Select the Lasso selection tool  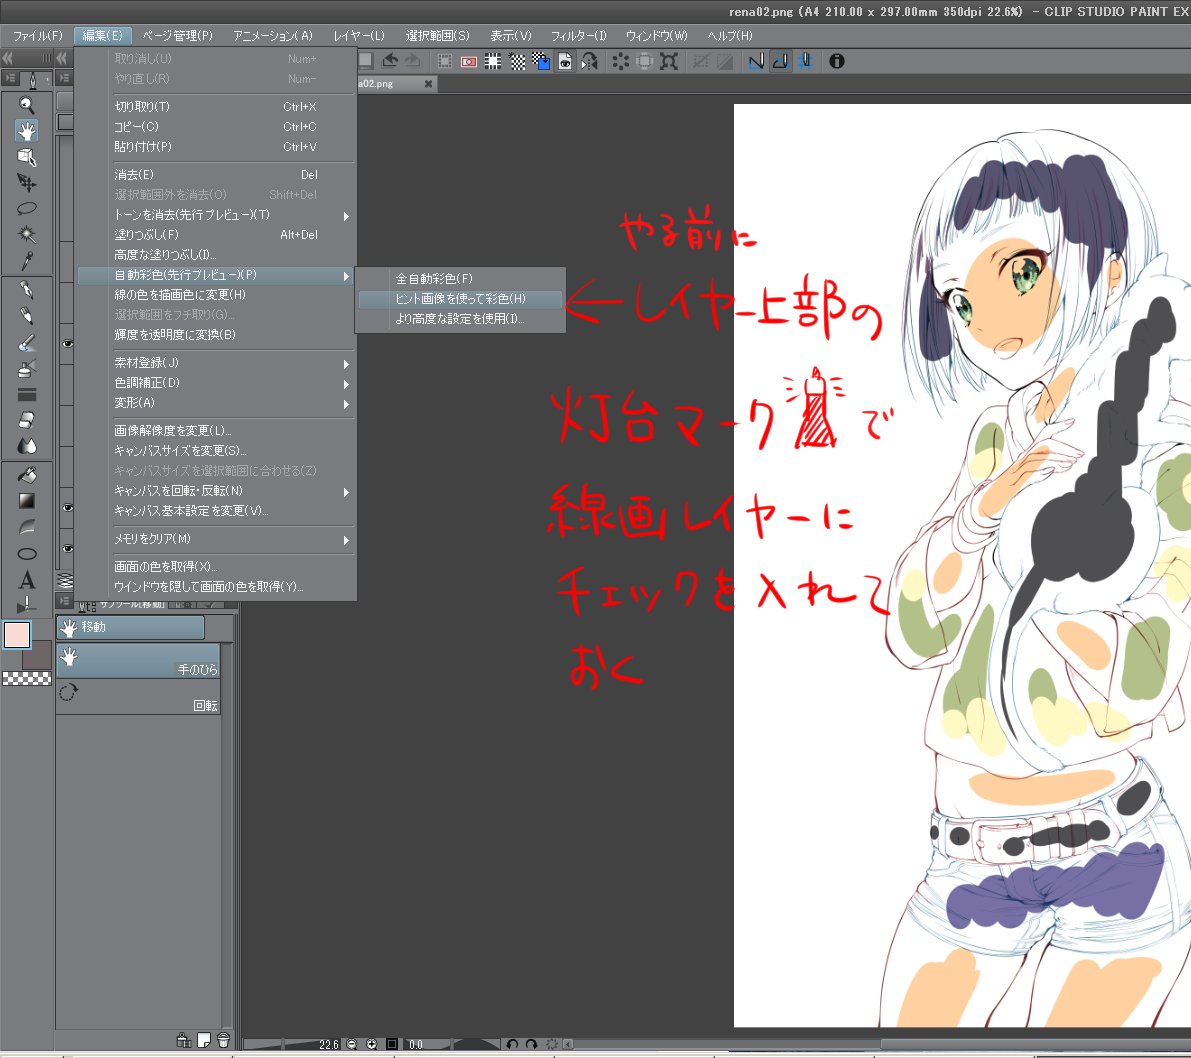coord(27,208)
